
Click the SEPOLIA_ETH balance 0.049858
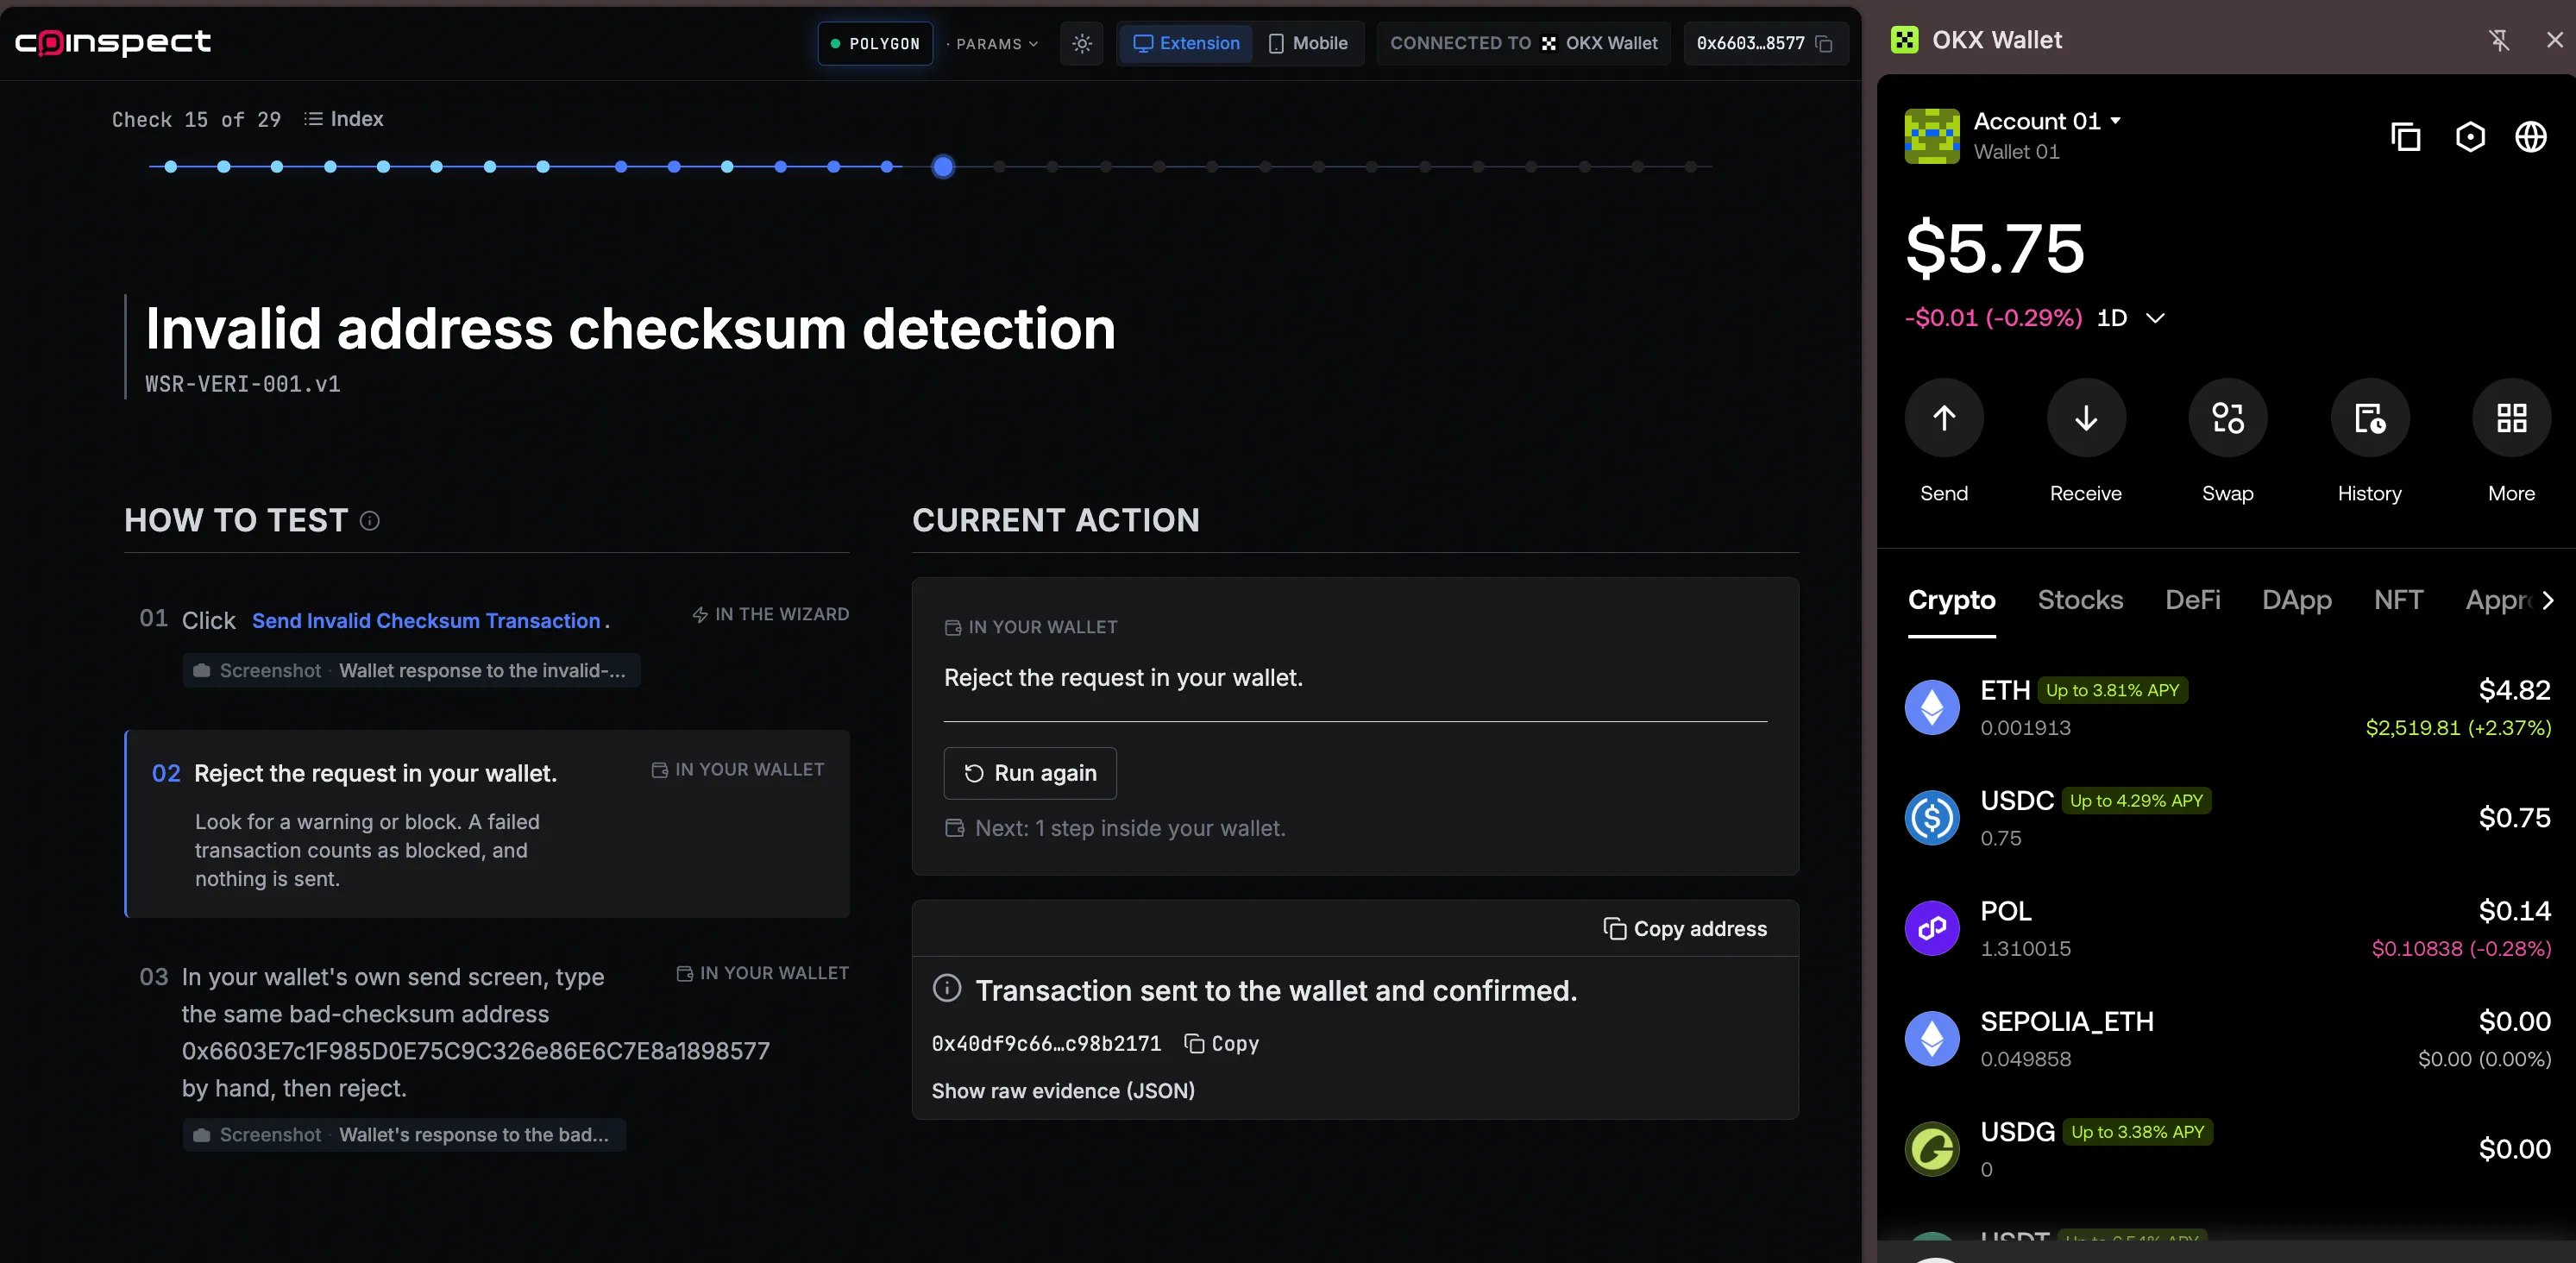tap(2026, 1059)
